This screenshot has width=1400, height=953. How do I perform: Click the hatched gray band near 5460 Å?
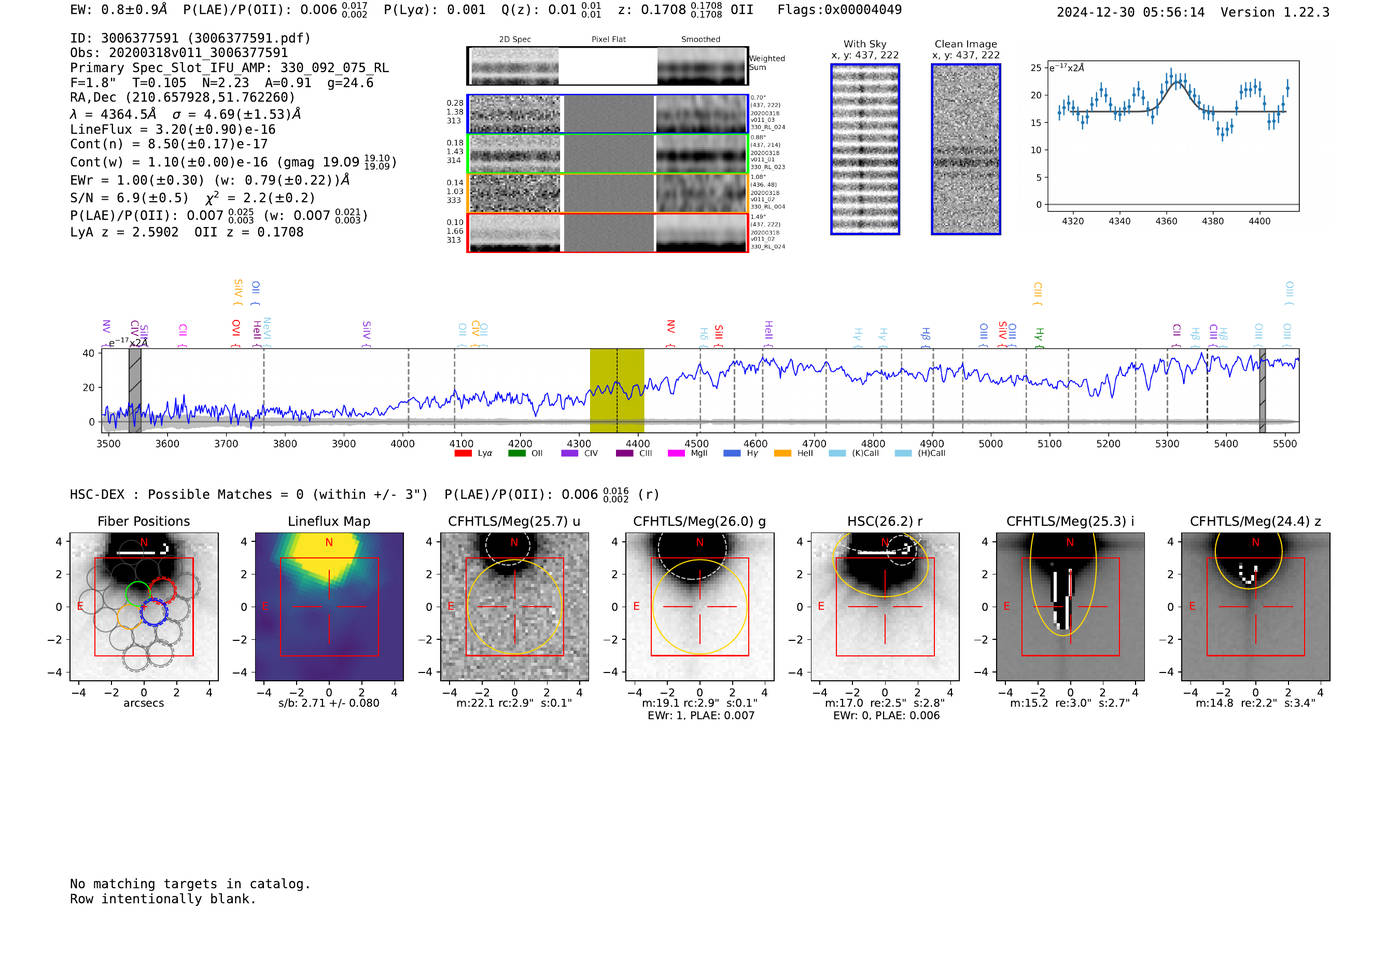pyautogui.click(x=1262, y=390)
